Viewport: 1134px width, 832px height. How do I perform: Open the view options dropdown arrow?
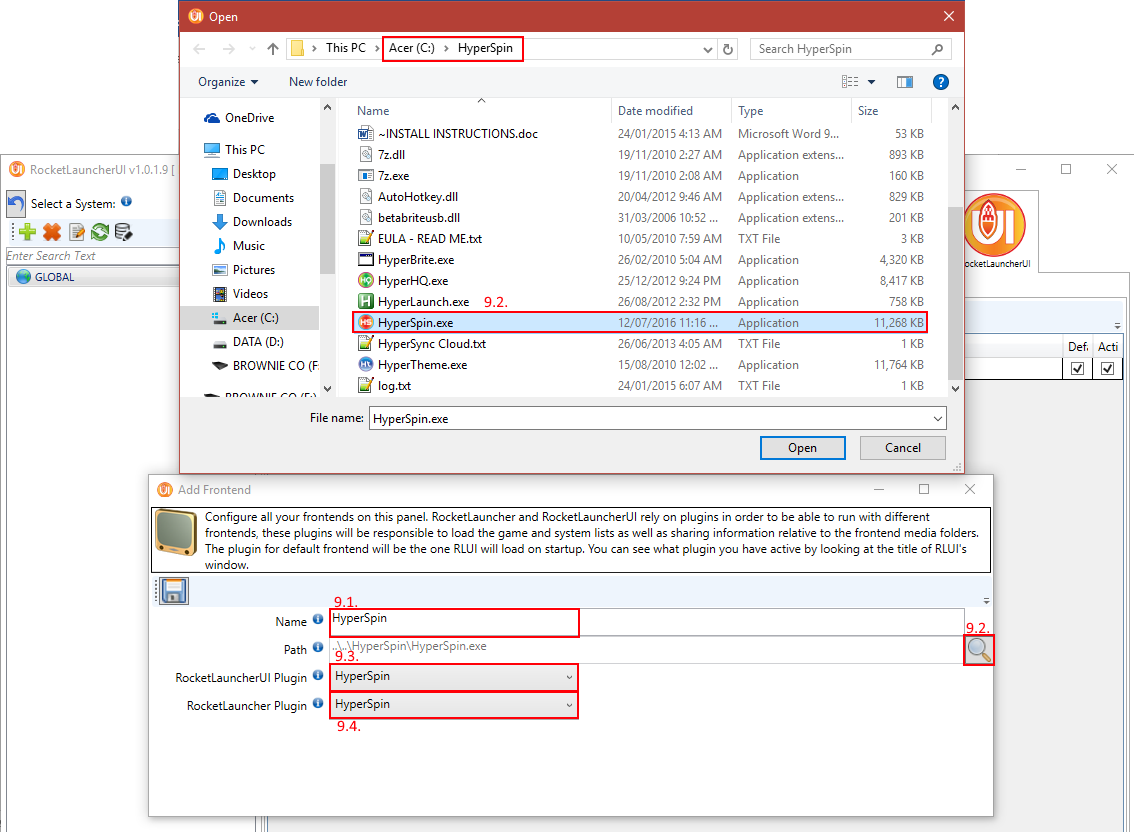point(871,82)
